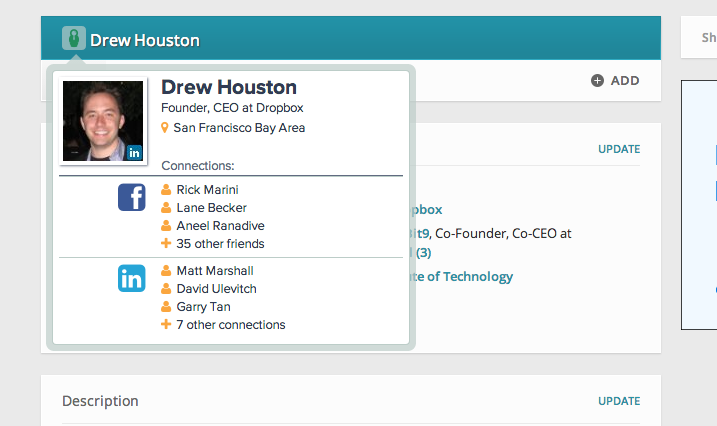This screenshot has width=717, height=426.
Task: Click the Facebook logo icon
Action: point(132,197)
